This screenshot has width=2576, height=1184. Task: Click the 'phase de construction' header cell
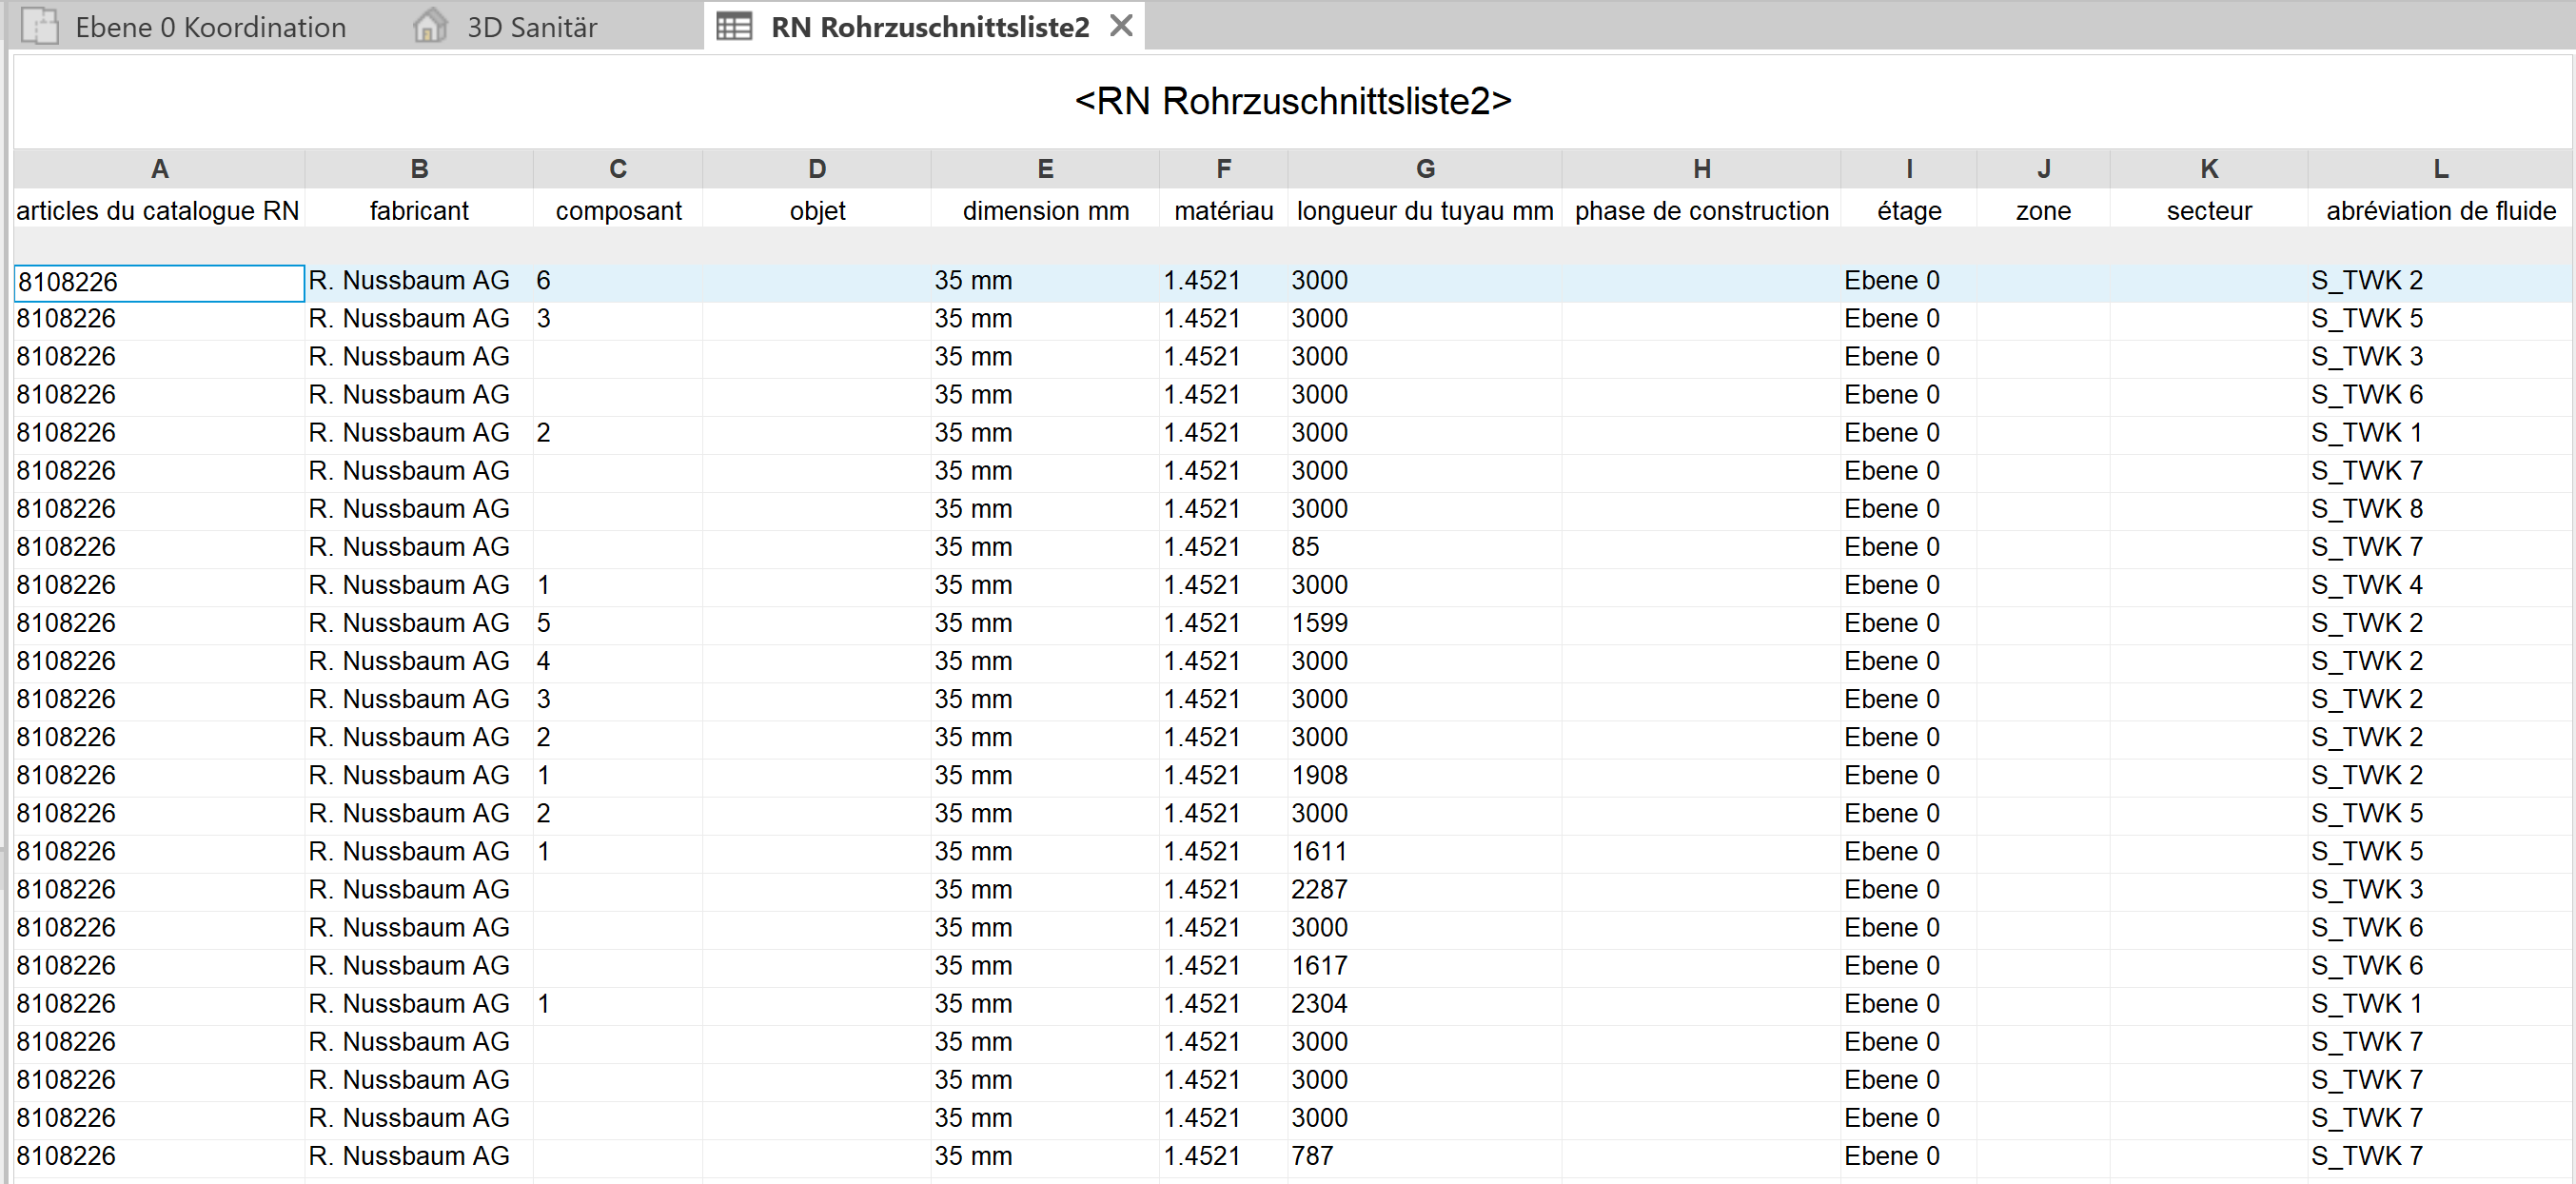pos(1701,211)
